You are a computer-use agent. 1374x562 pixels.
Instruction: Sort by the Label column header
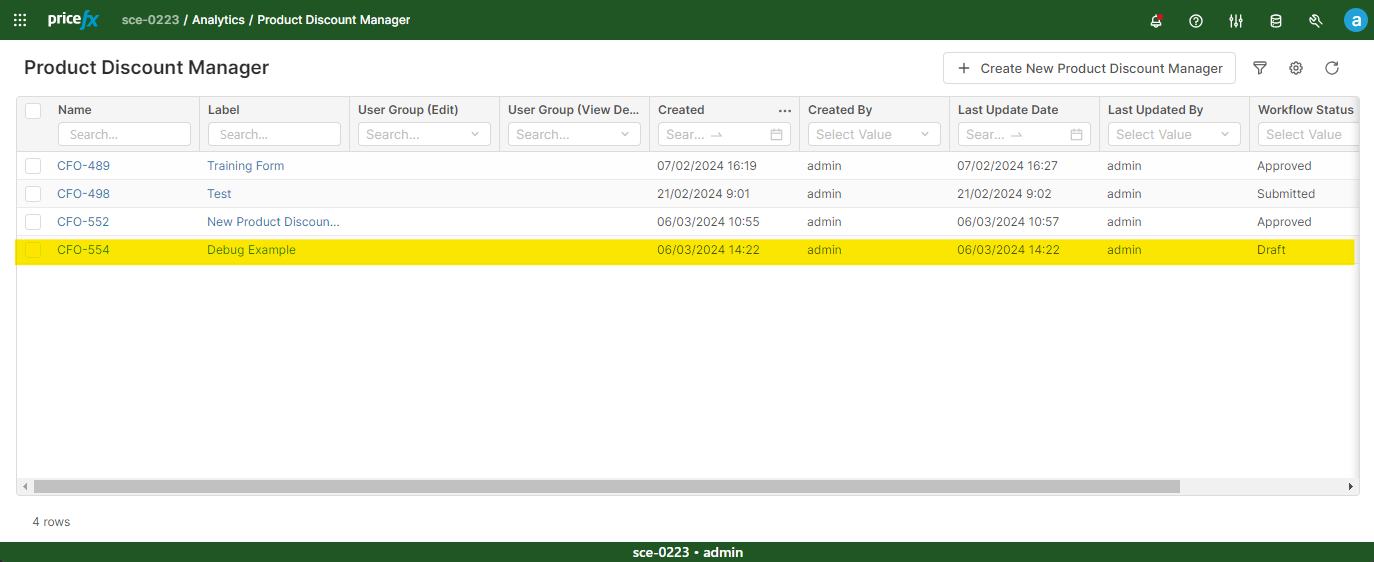224,110
